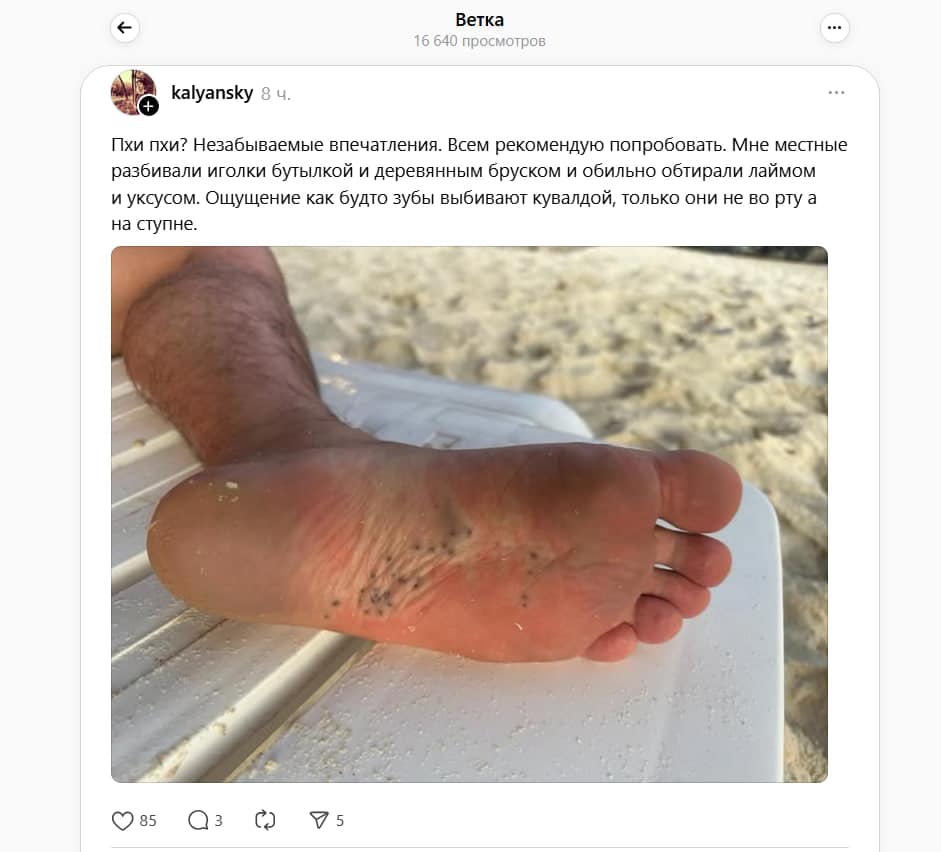Follow kalyansky via plus badge
Screen dimensions: 941x852
[148, 107]
